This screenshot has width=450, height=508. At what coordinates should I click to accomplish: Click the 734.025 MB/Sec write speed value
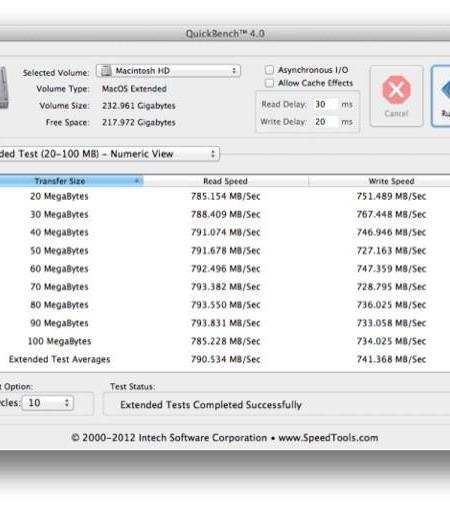[x=391, y=341]
